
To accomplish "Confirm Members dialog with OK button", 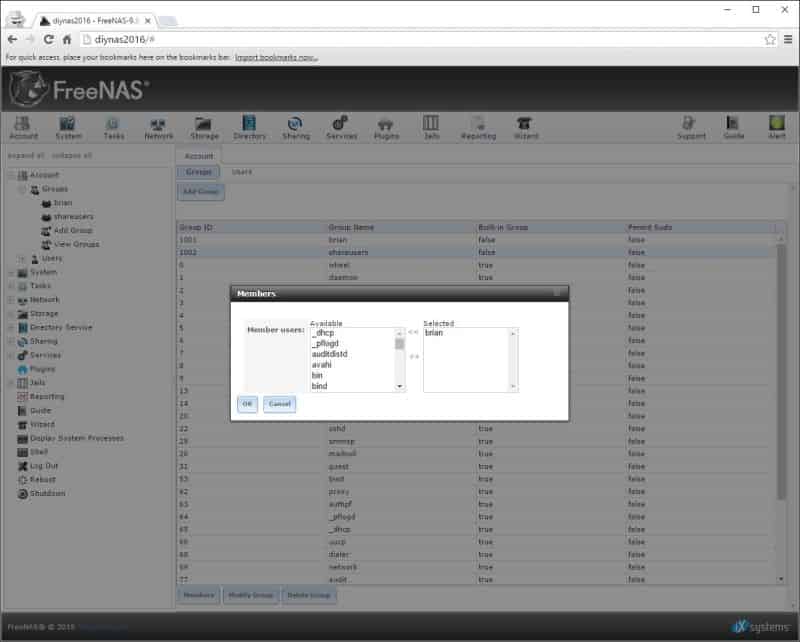I will (247, 404).
